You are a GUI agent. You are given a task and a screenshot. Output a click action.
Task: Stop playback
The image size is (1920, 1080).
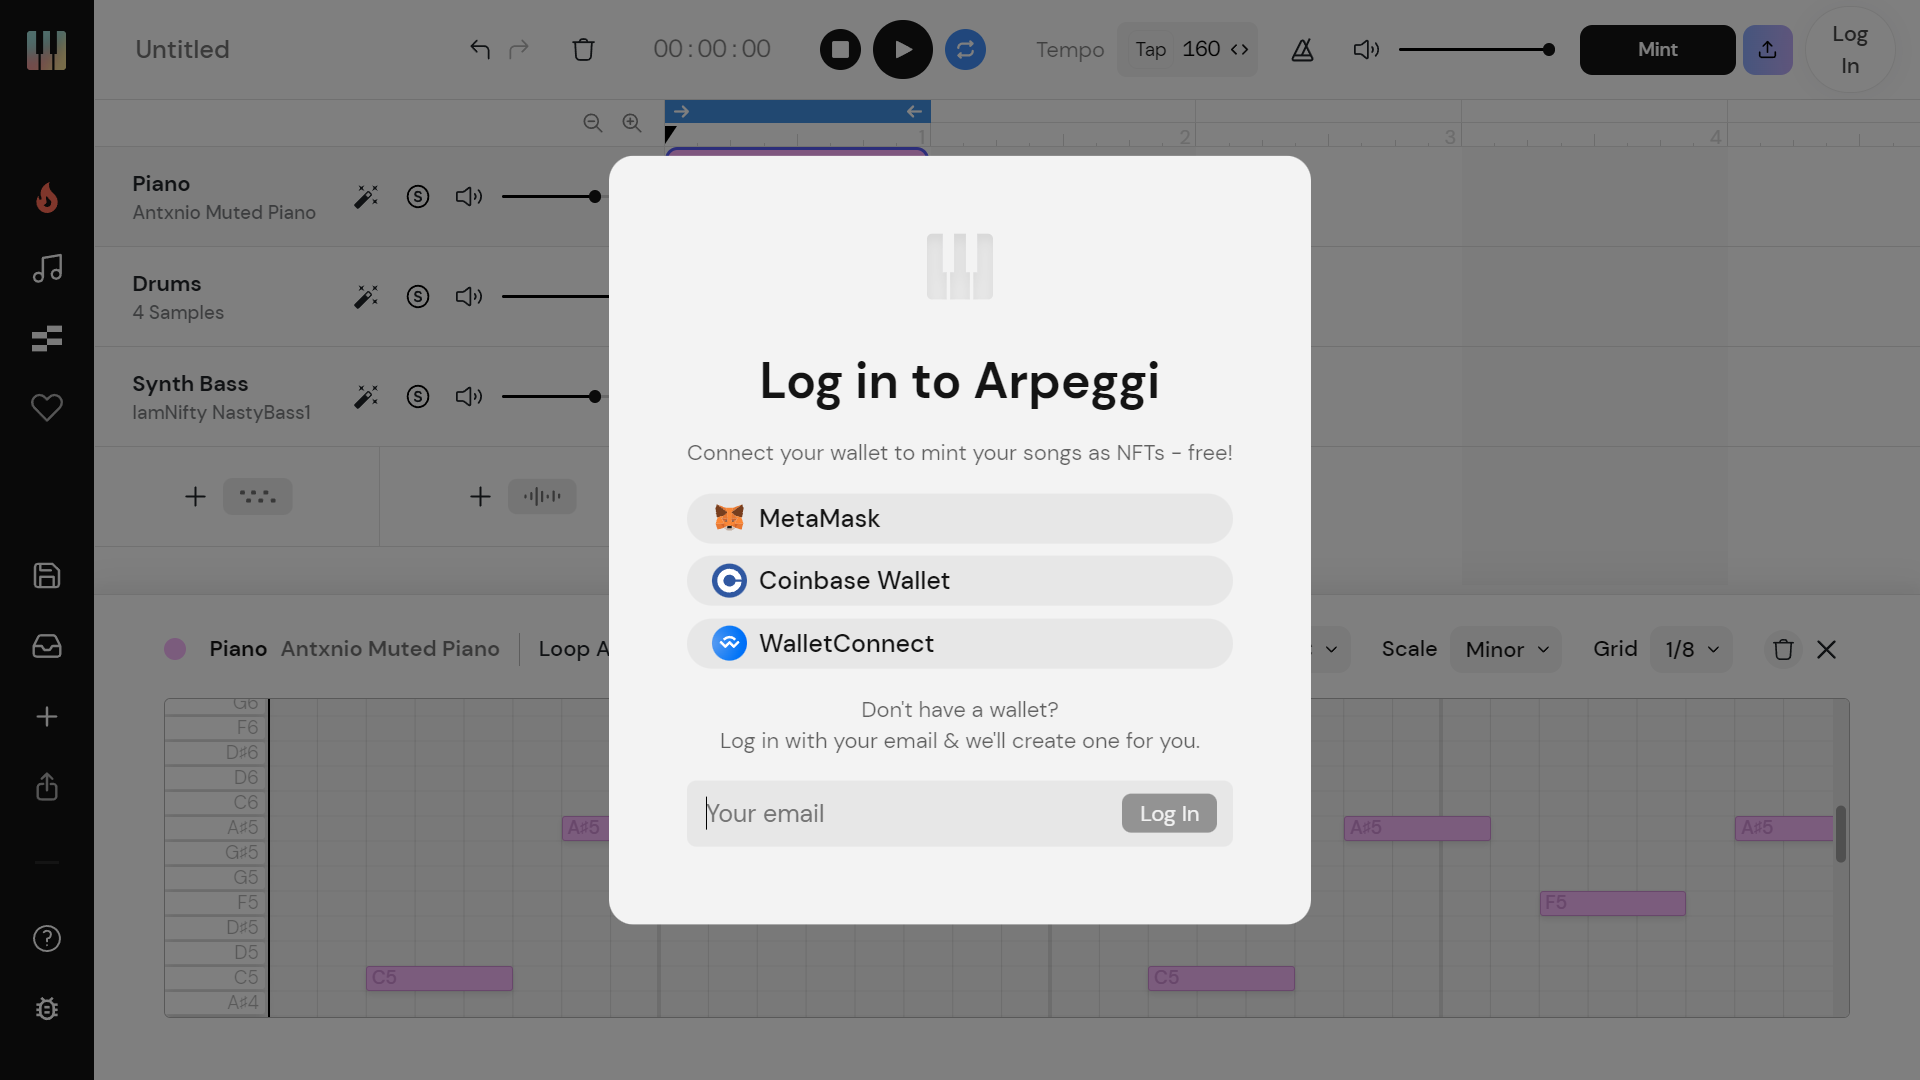point(840,49)
